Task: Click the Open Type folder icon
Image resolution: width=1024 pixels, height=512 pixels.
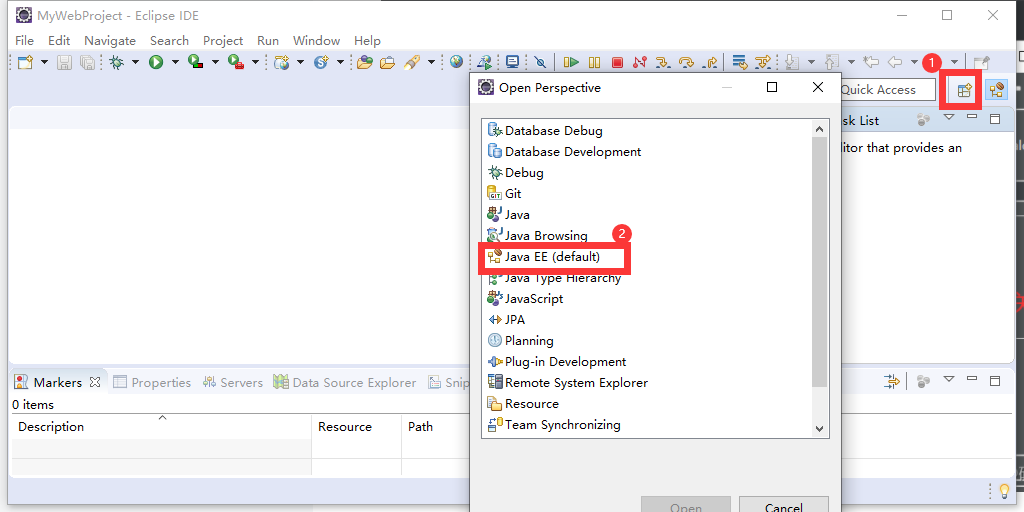Action: pyautogui.click(x=364, y=62)
